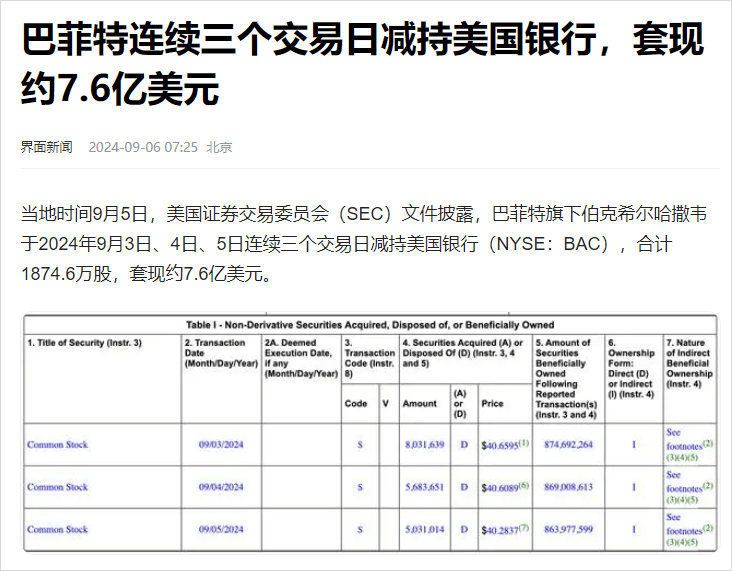This screenshot has height=571, width=732.
Task: Click the '2. Transaction Date' column header
Action: coord(221,353)
